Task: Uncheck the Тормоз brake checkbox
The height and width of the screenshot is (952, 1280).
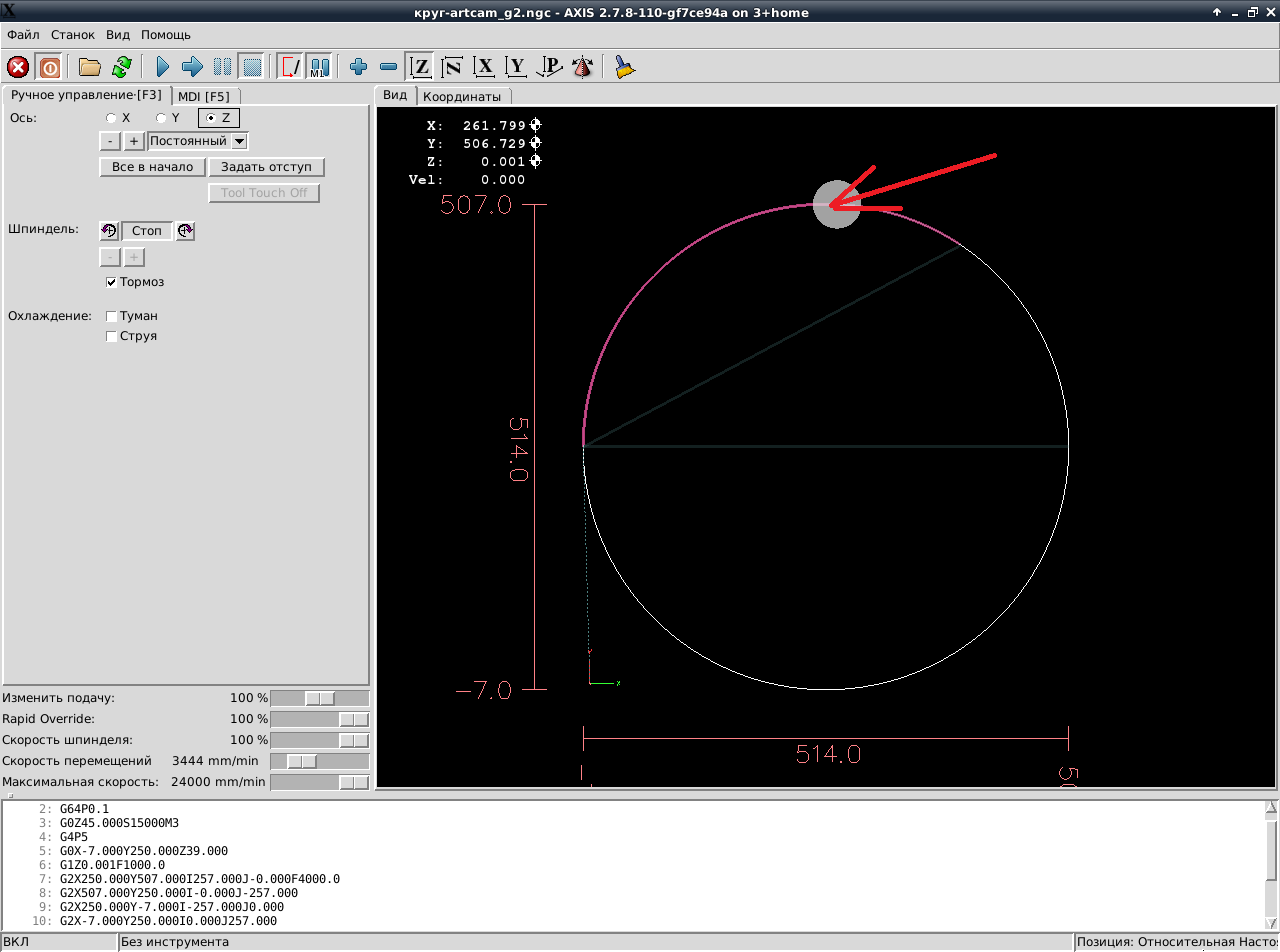Action: tap(112, 282)
